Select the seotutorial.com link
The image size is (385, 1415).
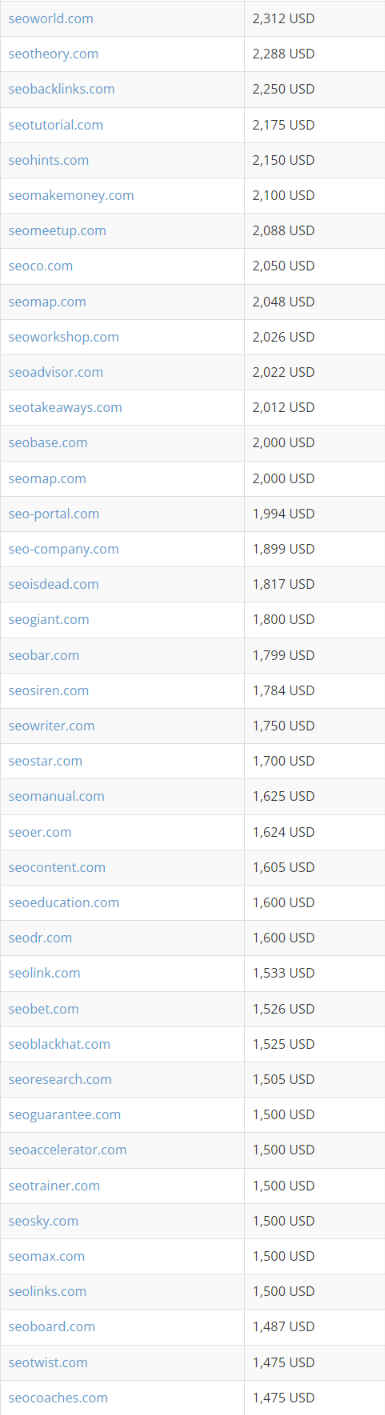point(55,125)
